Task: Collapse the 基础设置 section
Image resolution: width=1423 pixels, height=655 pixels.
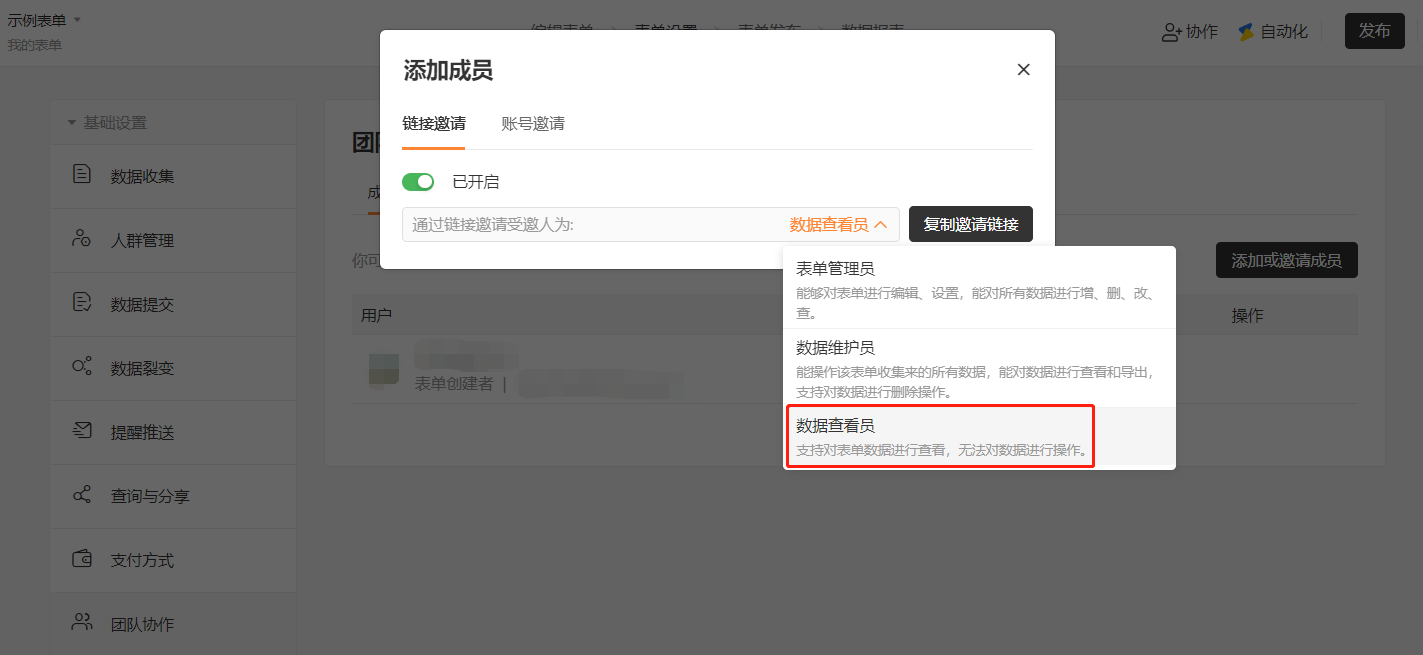Action: pos(71,123)
